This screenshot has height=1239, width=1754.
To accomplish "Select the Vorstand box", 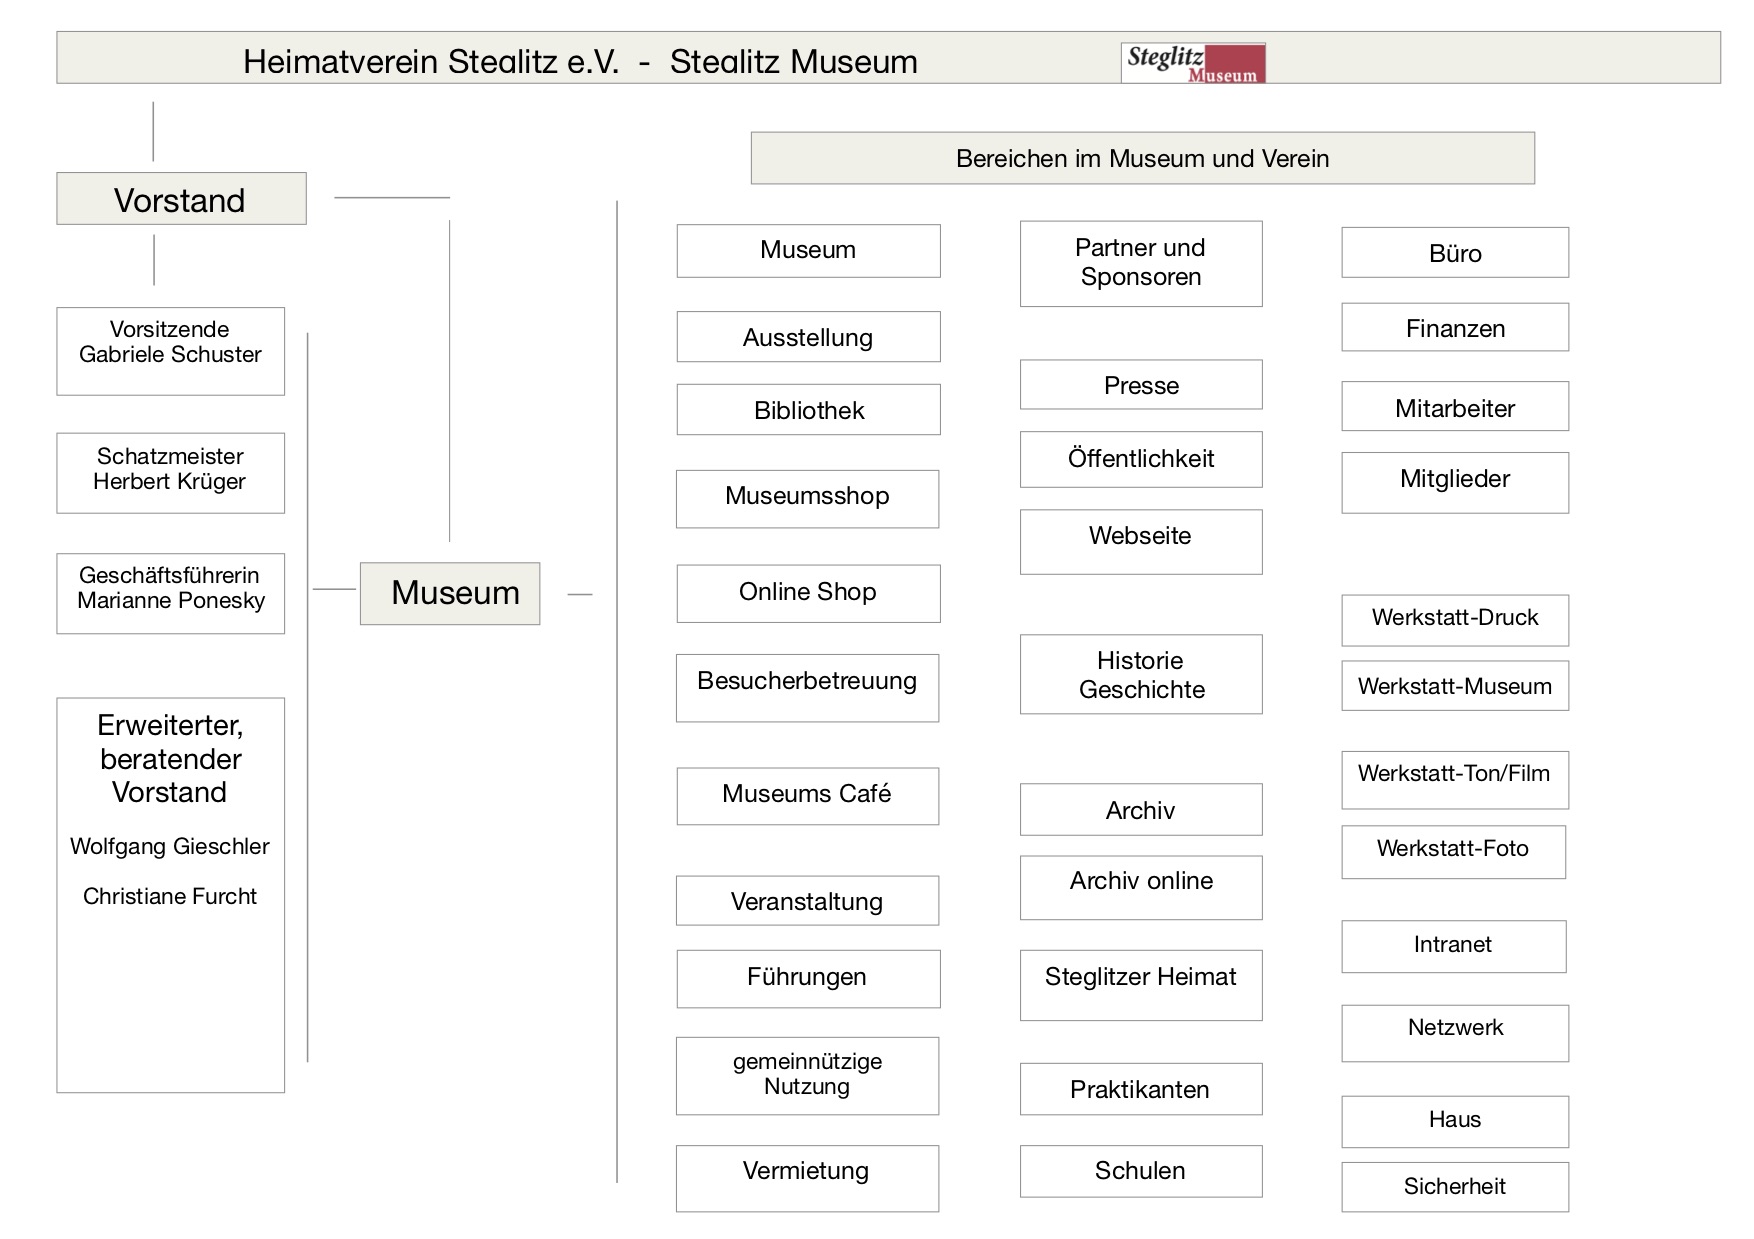I will [x=181, y=199].
